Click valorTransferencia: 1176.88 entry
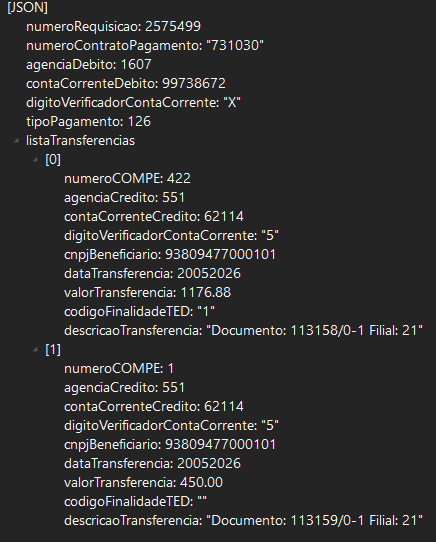436x542 pixels. [x=147, y=293]
